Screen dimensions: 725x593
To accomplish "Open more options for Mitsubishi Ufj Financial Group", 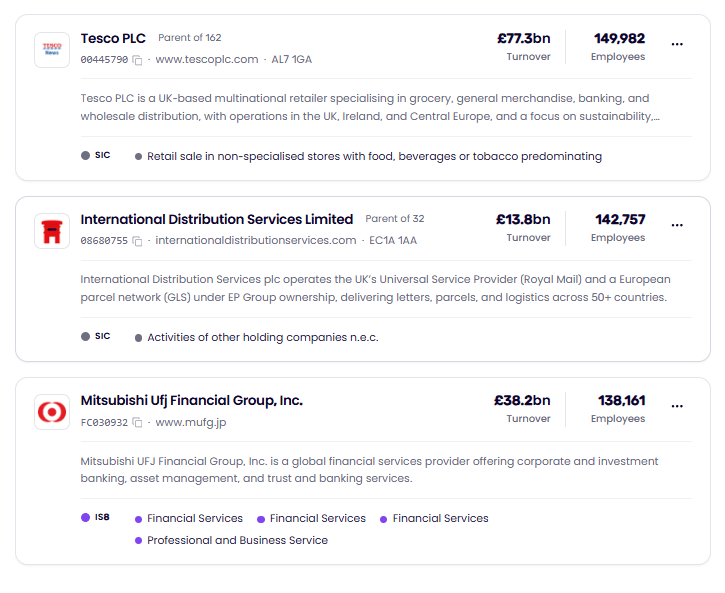I will click(677, 406).
